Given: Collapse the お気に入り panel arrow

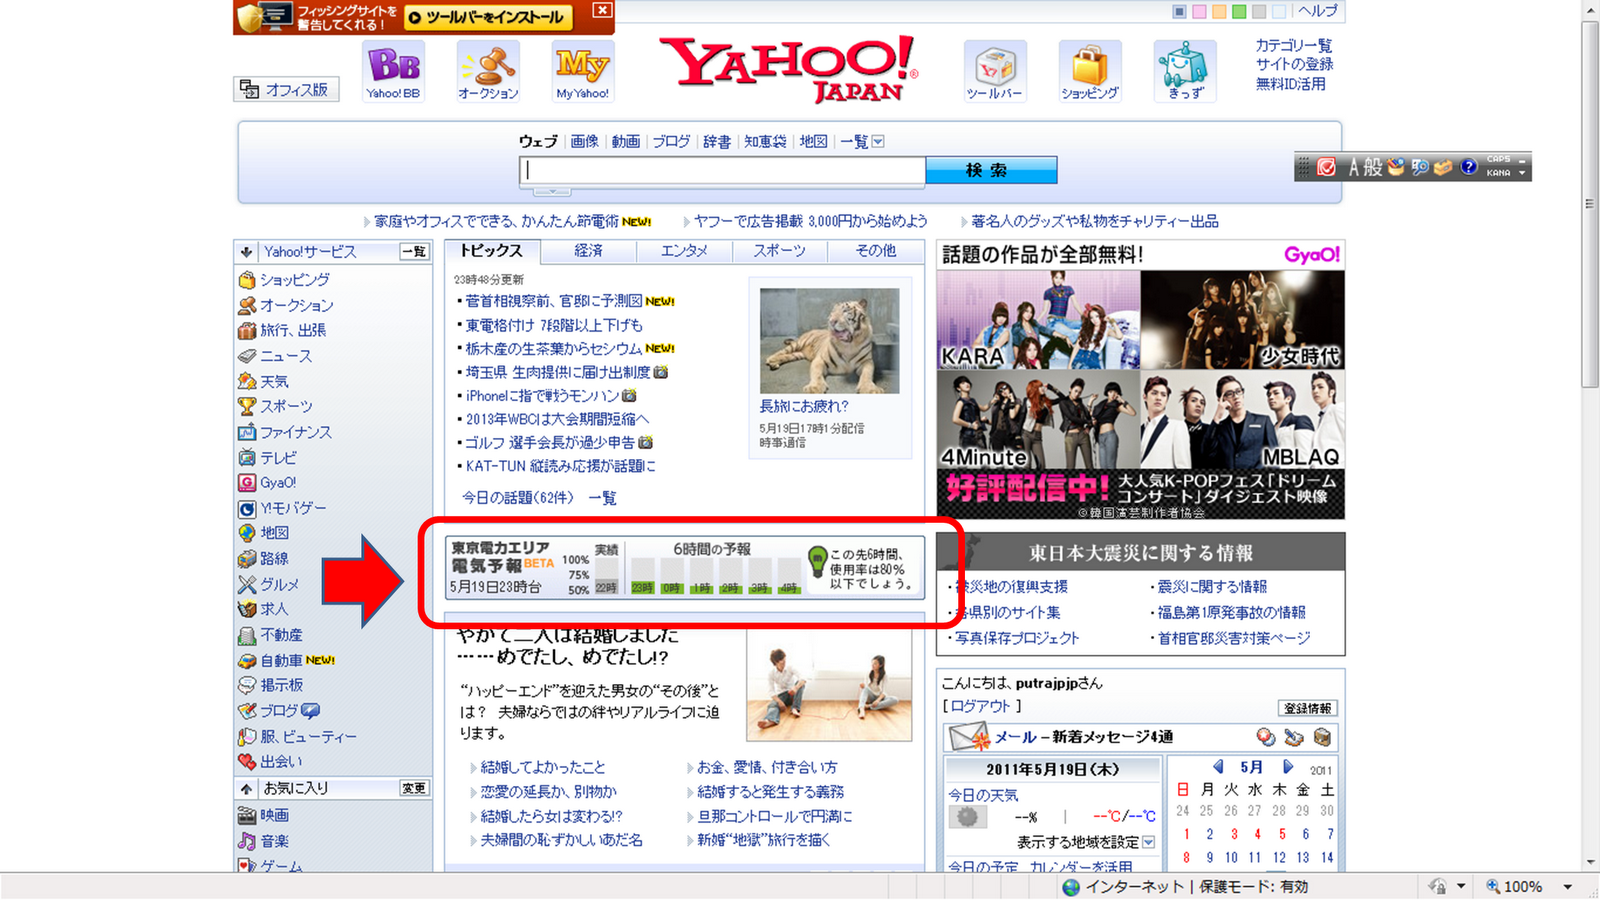Looking at the screenshot, I should pos(246,789).
